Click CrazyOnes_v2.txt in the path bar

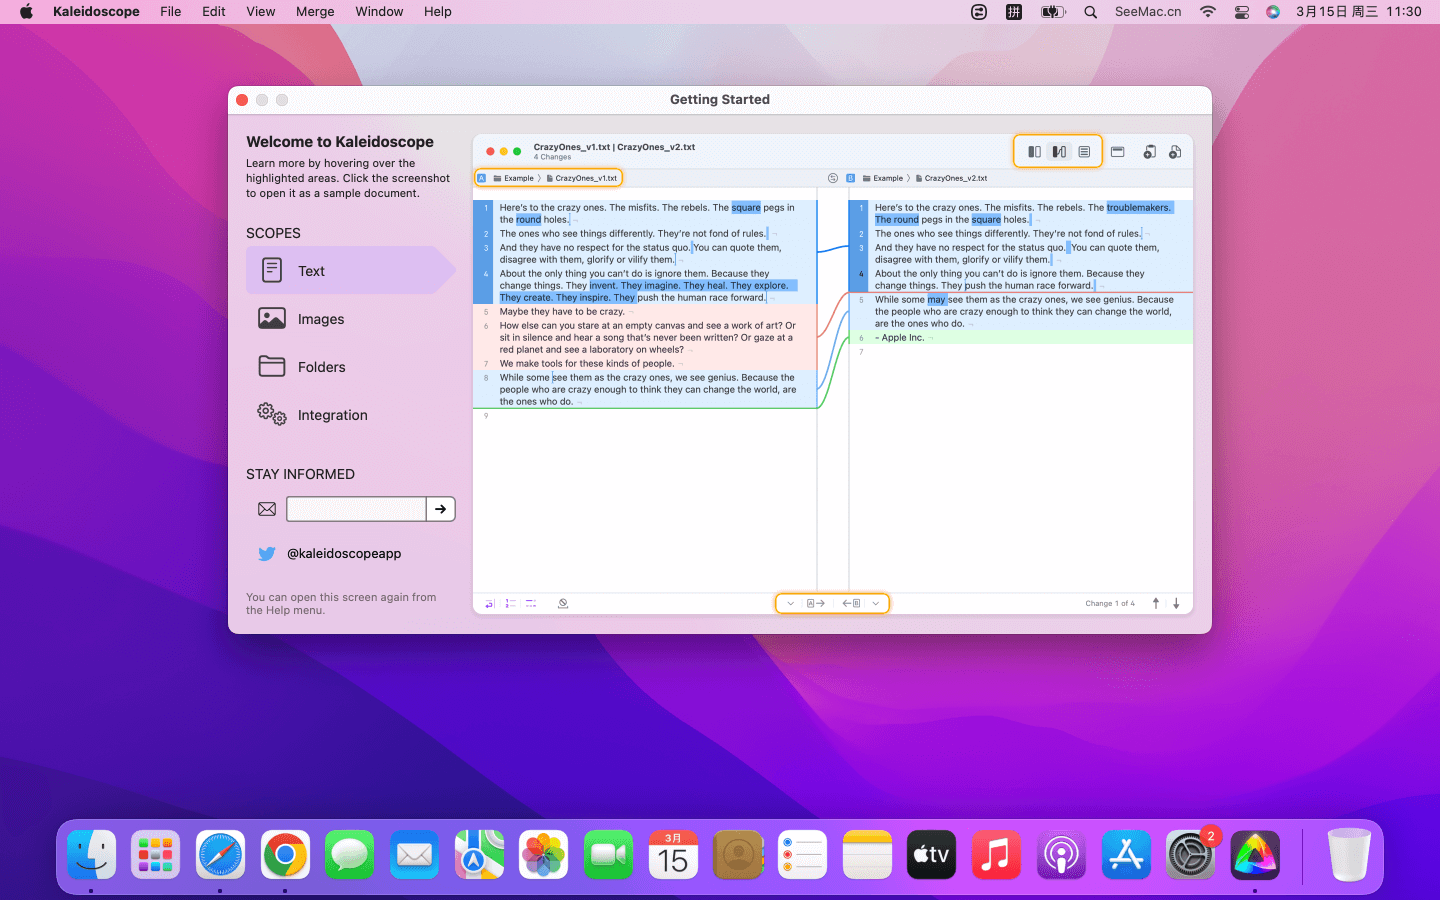(x=951, y=178)
